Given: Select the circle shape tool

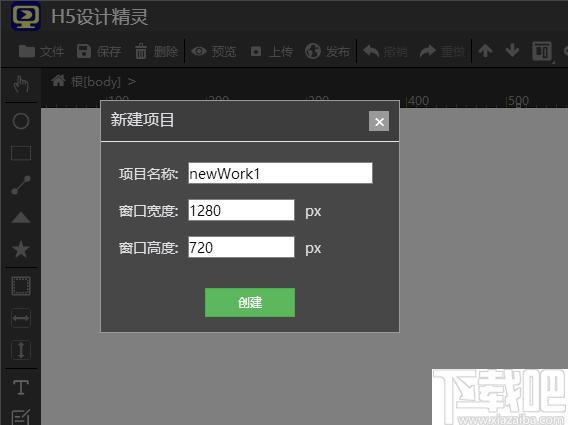Looking at the screenshot, I should [x=21, y=121].
